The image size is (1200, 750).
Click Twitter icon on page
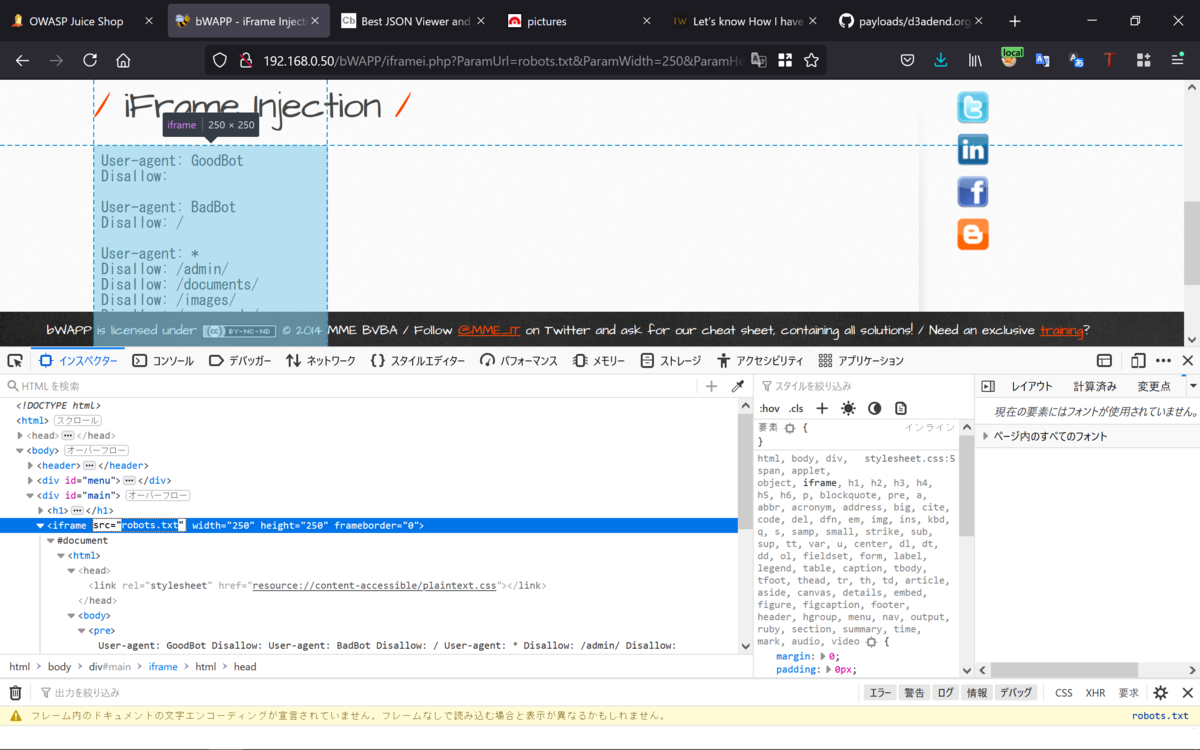pos(972,108)
